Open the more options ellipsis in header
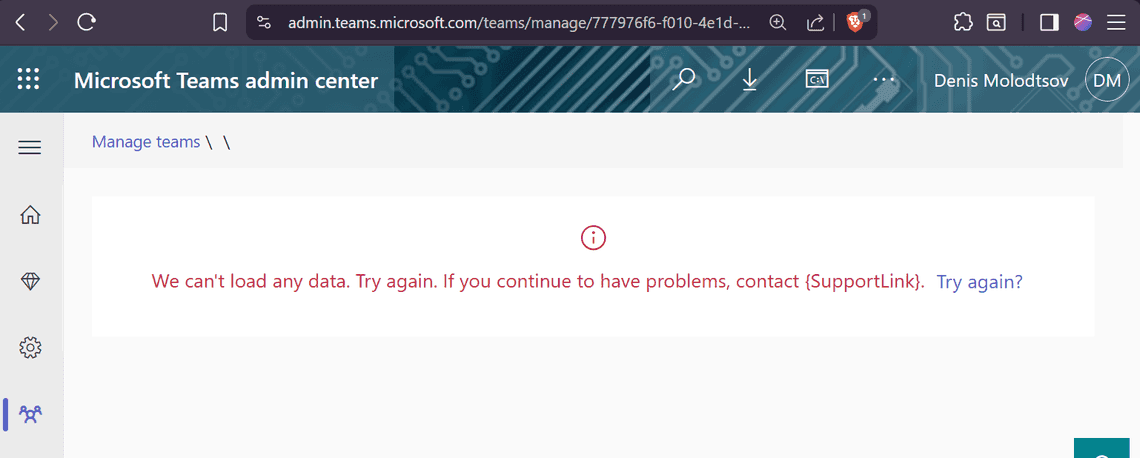 coord(884,80)
